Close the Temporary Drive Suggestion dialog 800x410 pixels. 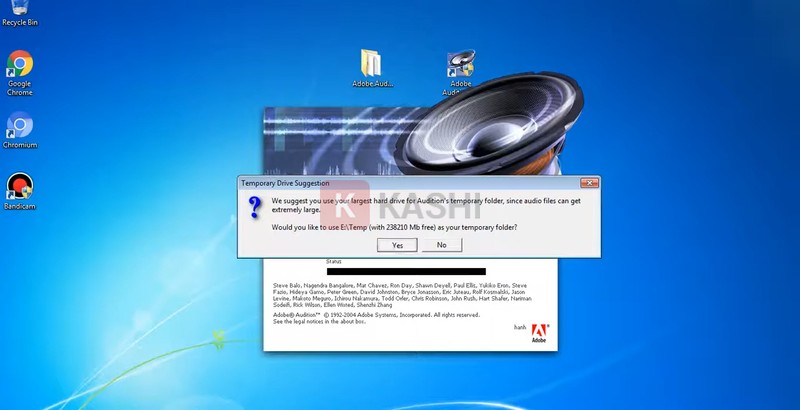click(590, 183)
